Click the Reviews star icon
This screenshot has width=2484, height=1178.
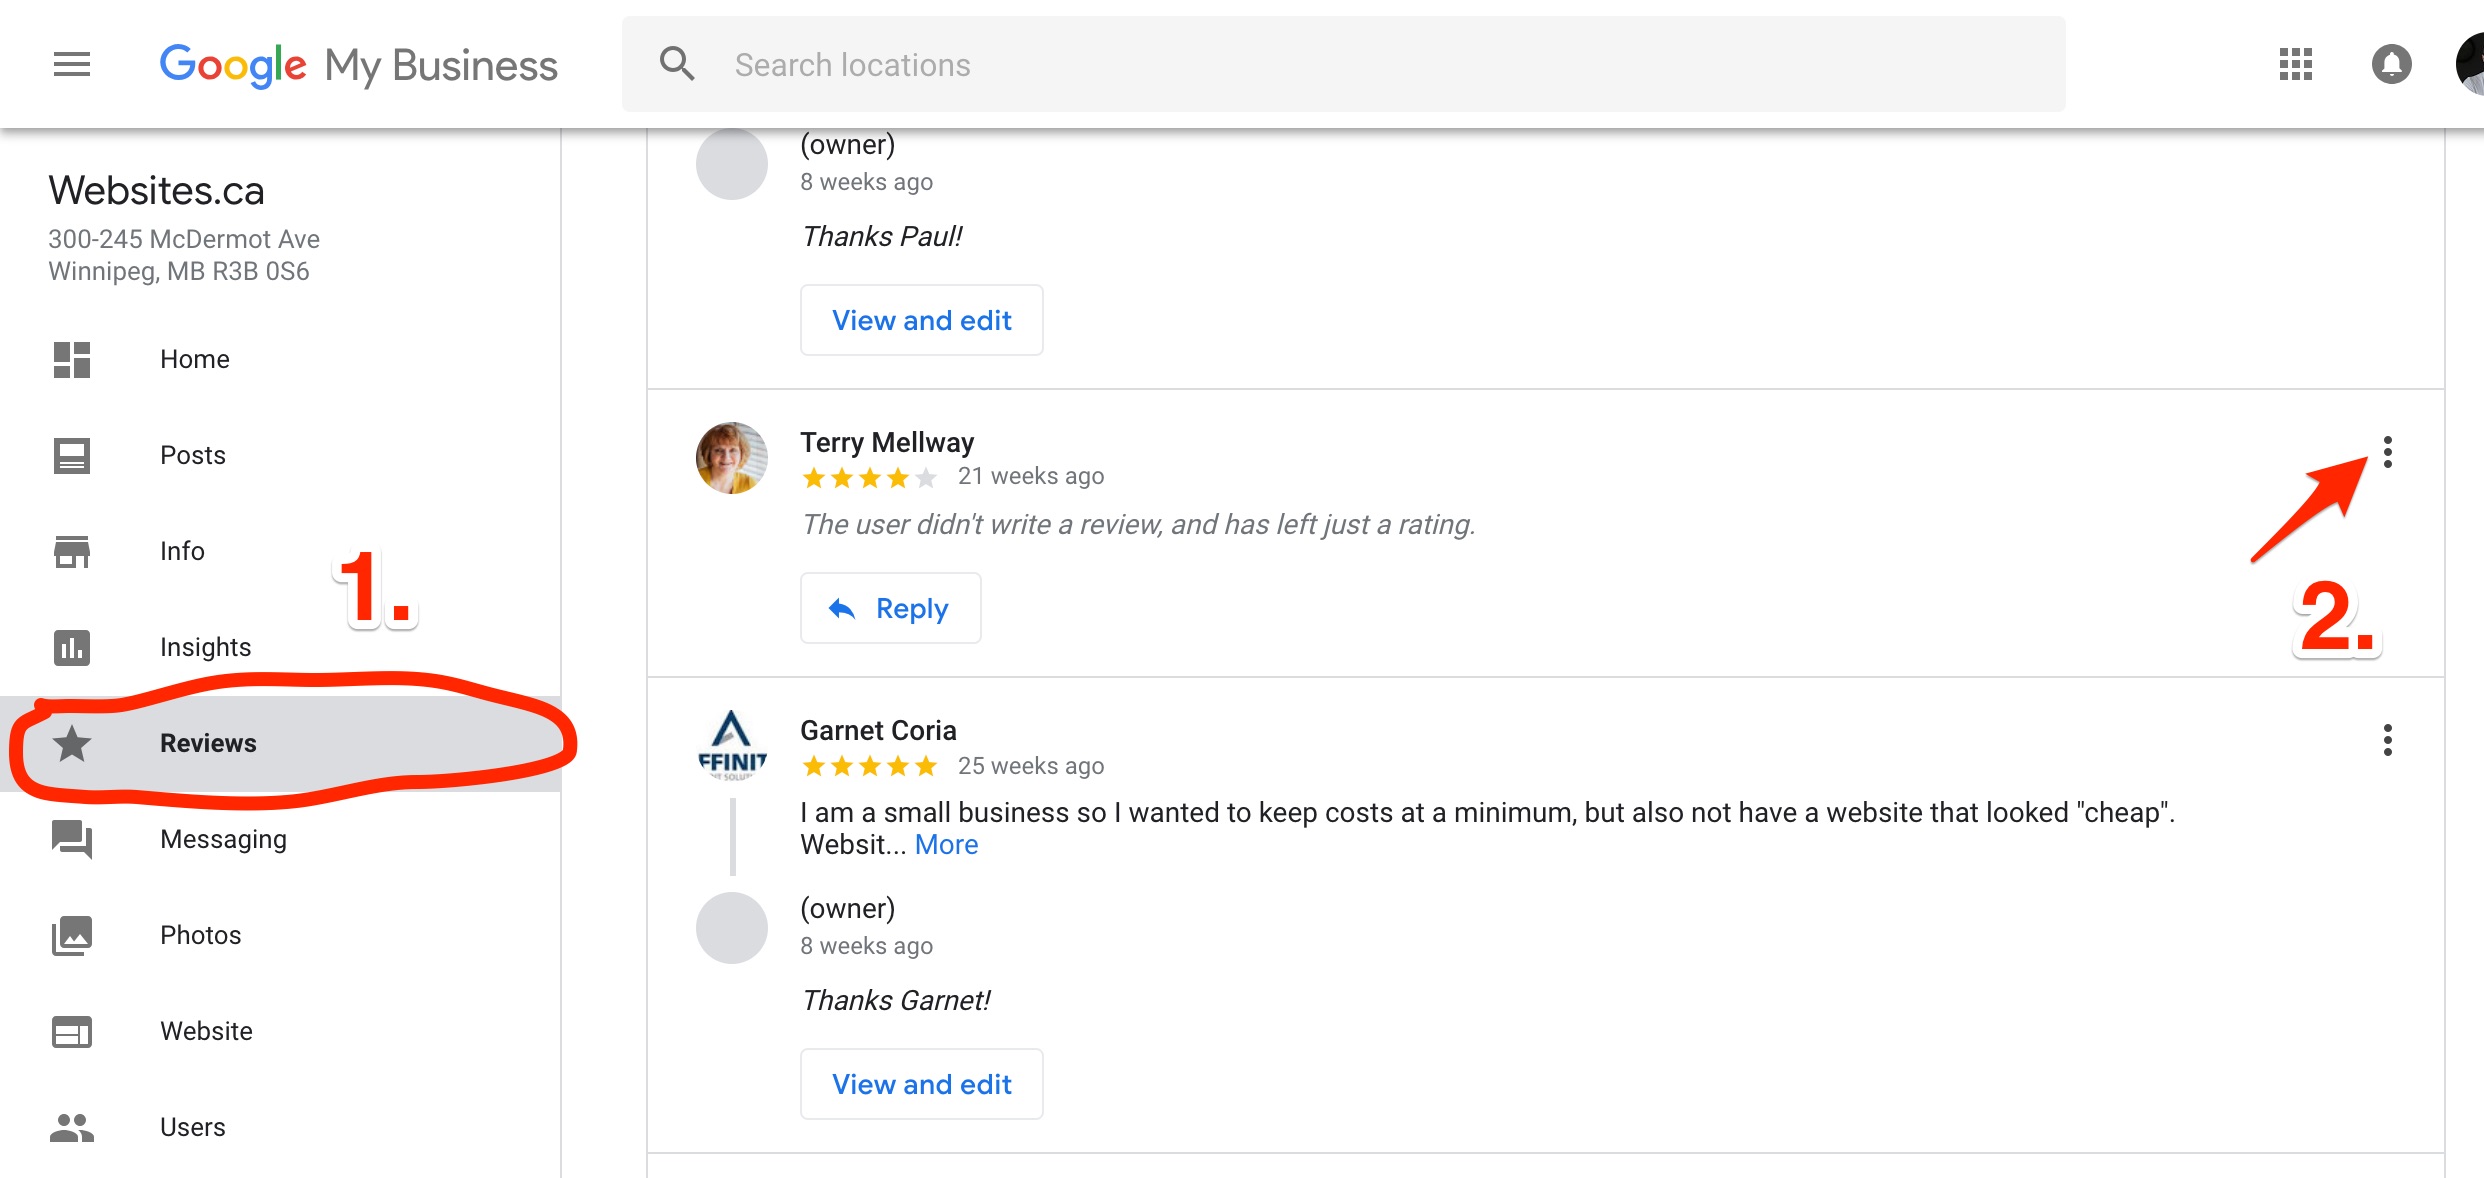coord(72,743)
